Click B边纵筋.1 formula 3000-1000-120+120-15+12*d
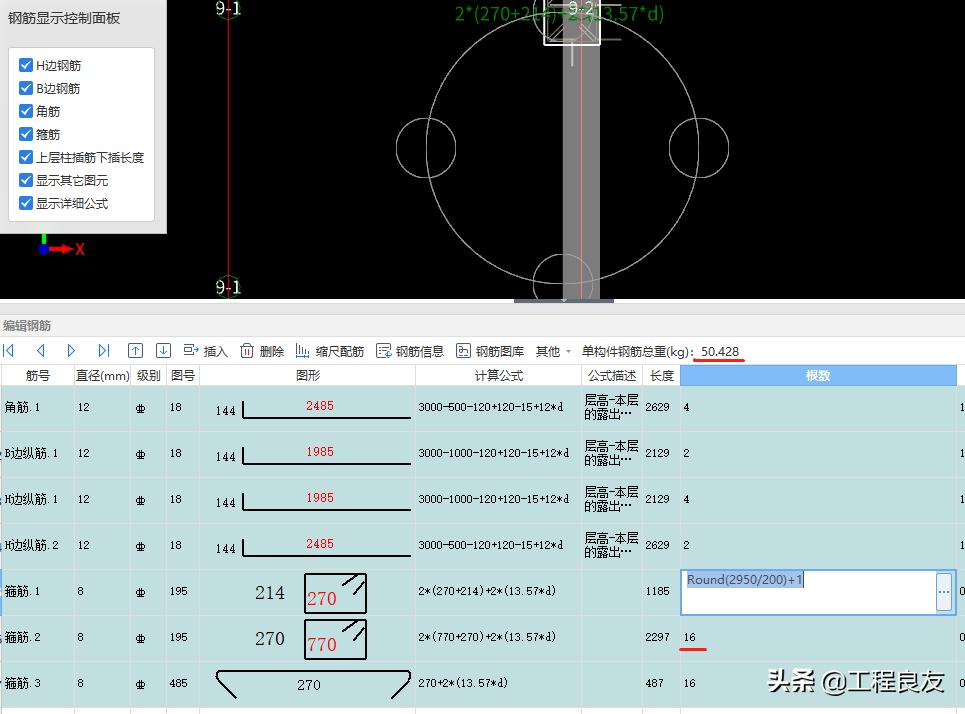This screenshot has width=965, height=714. [494, 453]
